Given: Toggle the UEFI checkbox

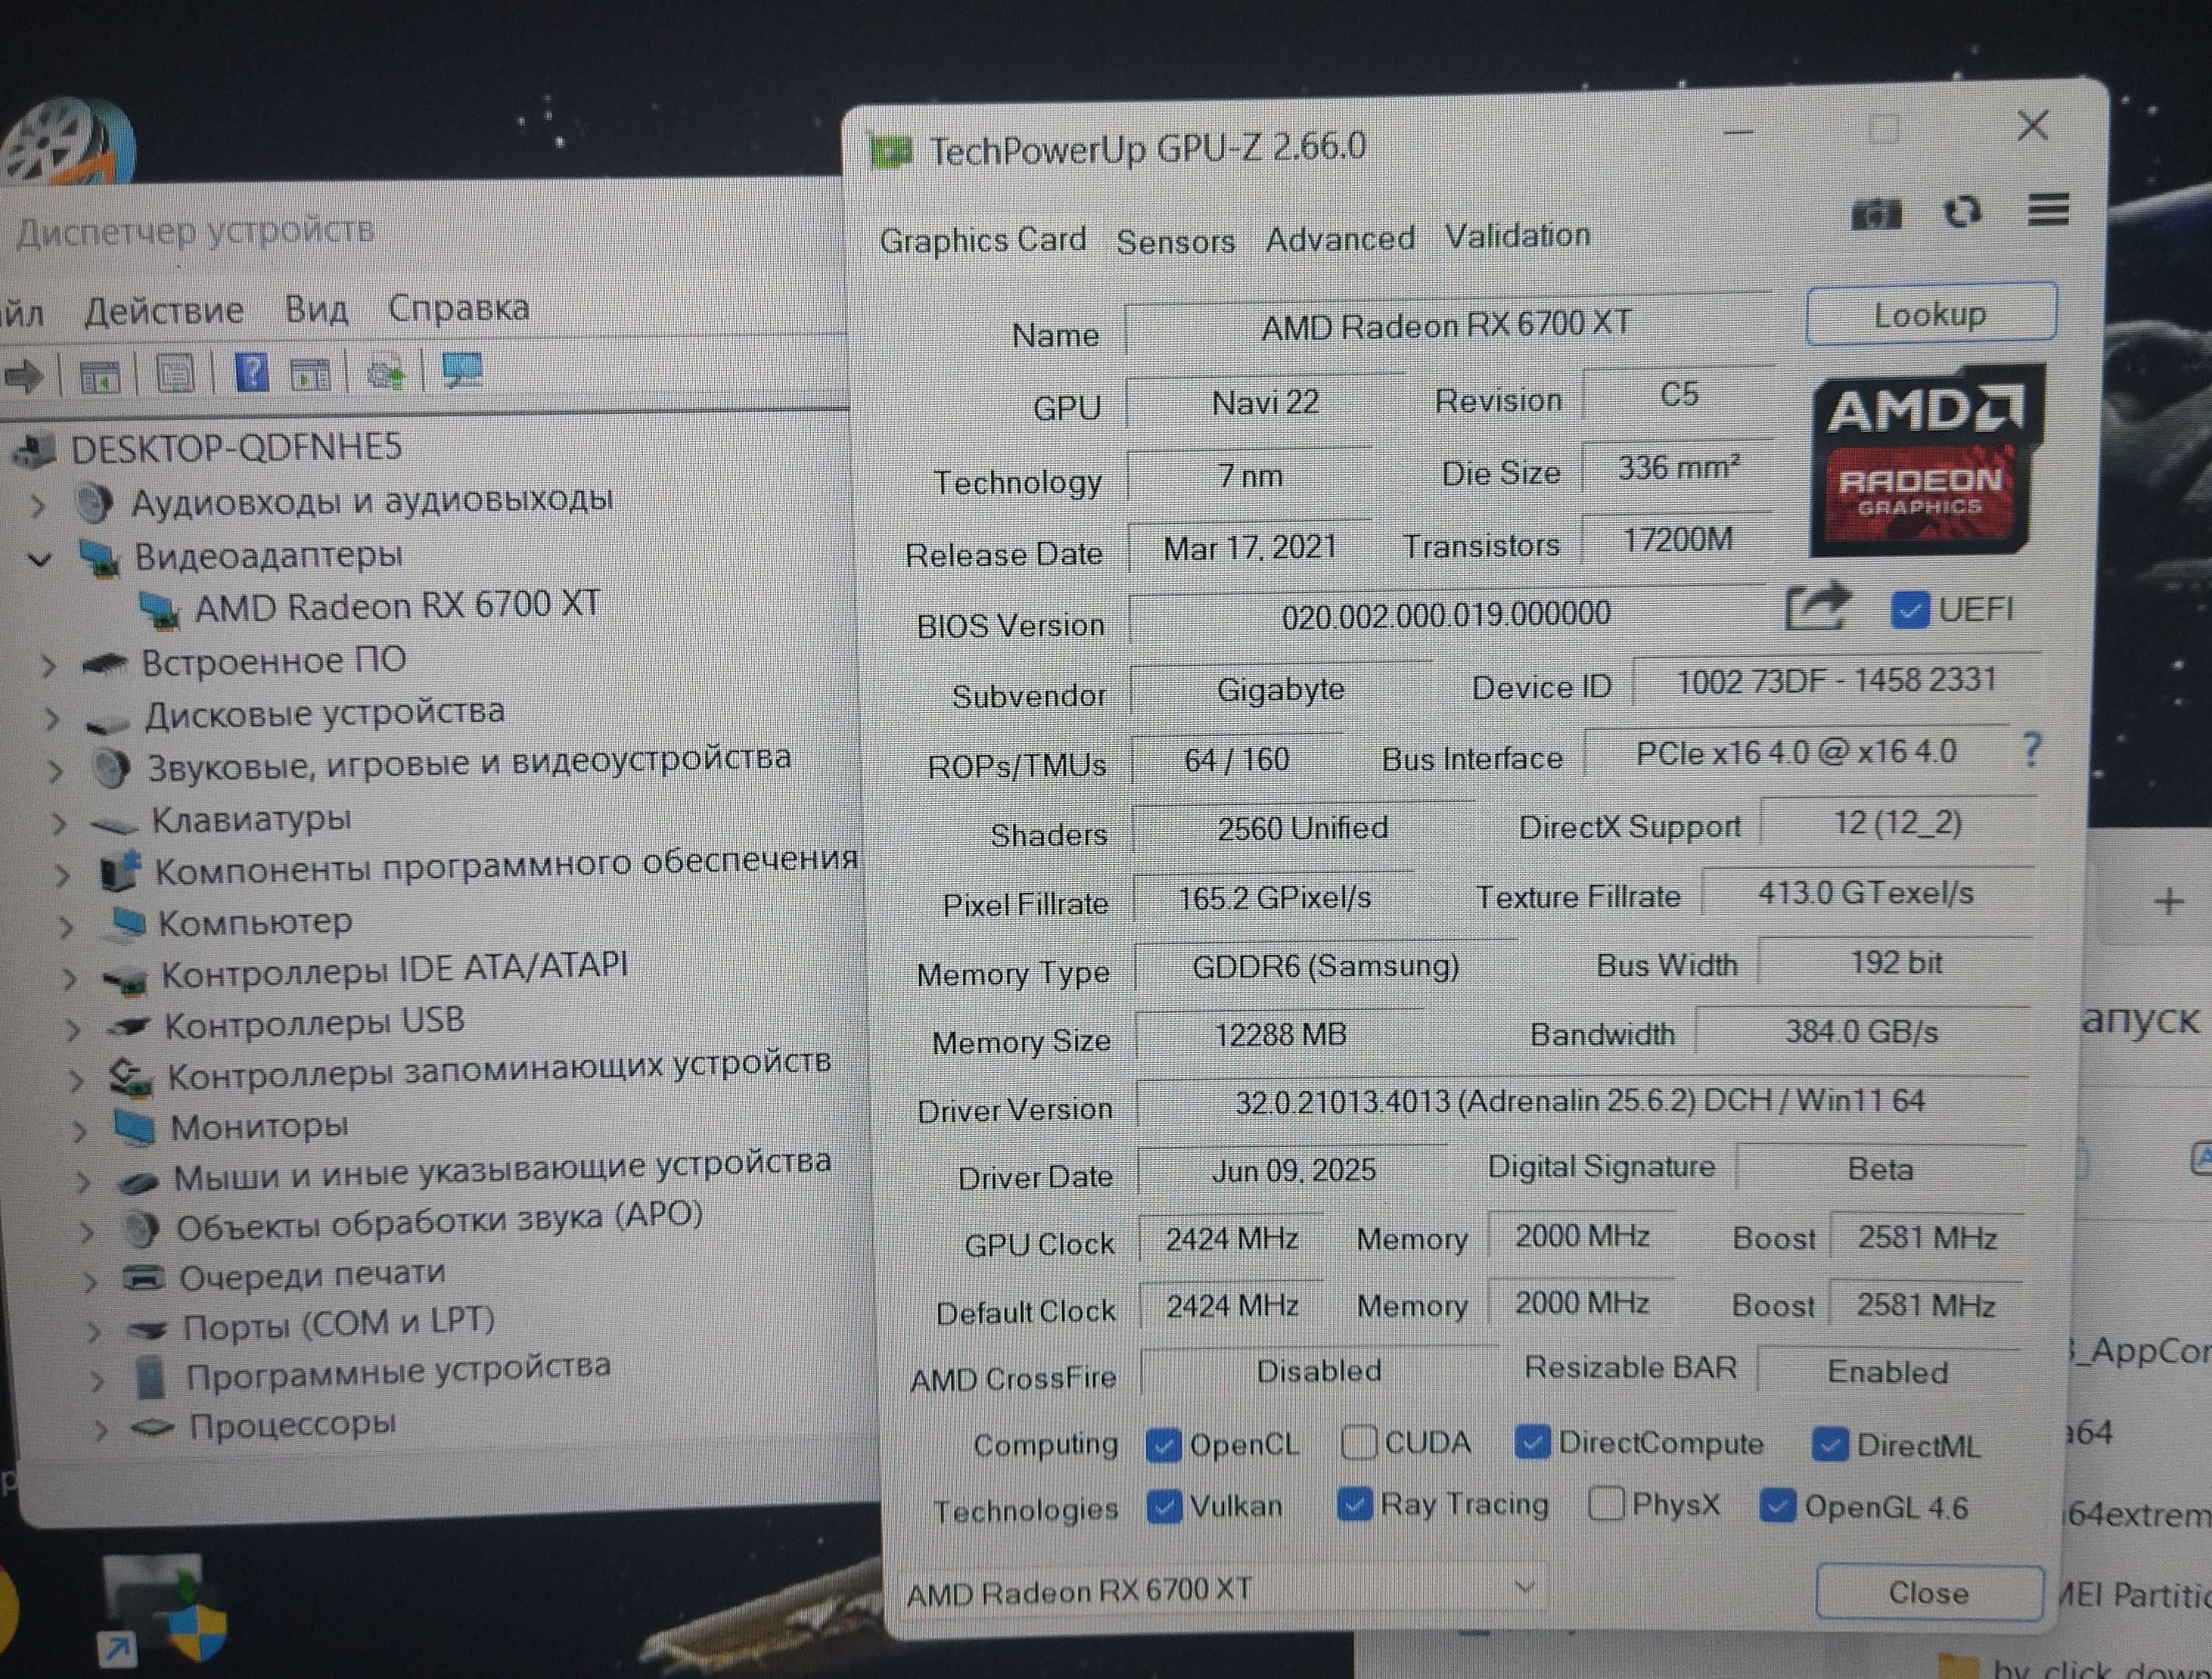Looking at the screenshot, I should click(x=1909, y=610).
